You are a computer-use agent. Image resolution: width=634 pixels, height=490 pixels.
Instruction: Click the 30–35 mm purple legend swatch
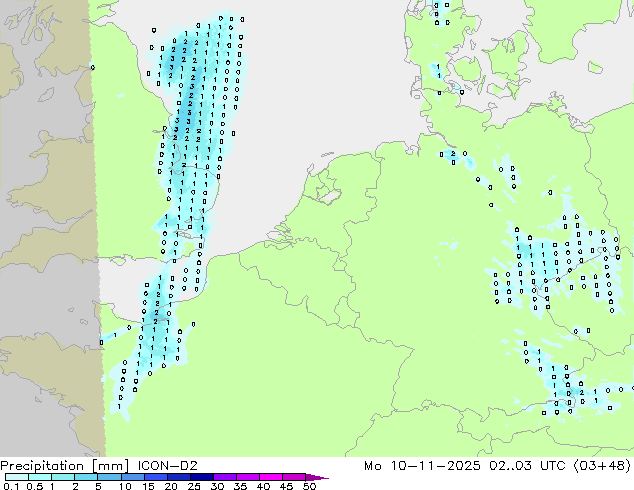(x=224, y=477)
